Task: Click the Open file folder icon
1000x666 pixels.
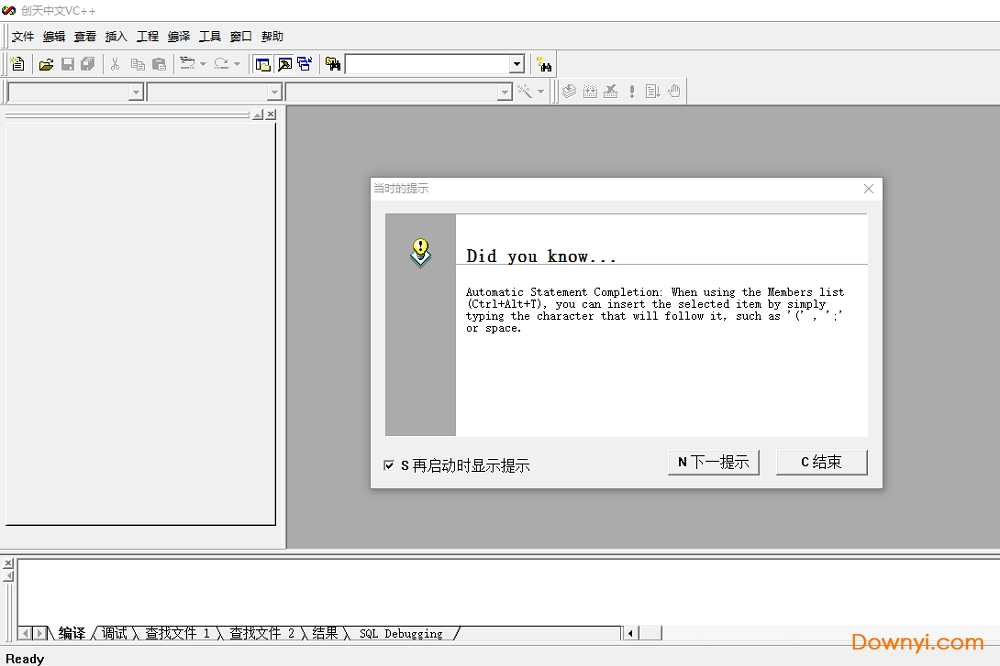Action: [46, 64]
